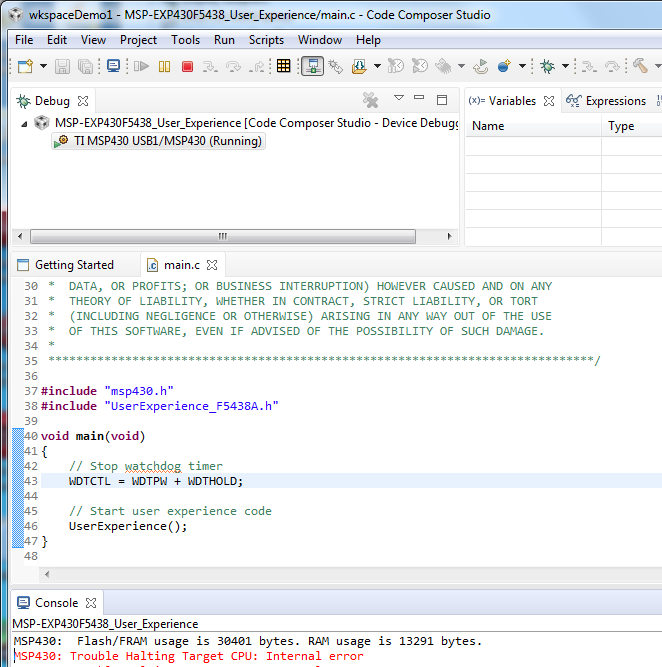The image size is (662, 667).
Task: Collapse the MSP-EXP430F5438_User_Experience tree node
Action: pyautogui.click(x=25, y=123)
